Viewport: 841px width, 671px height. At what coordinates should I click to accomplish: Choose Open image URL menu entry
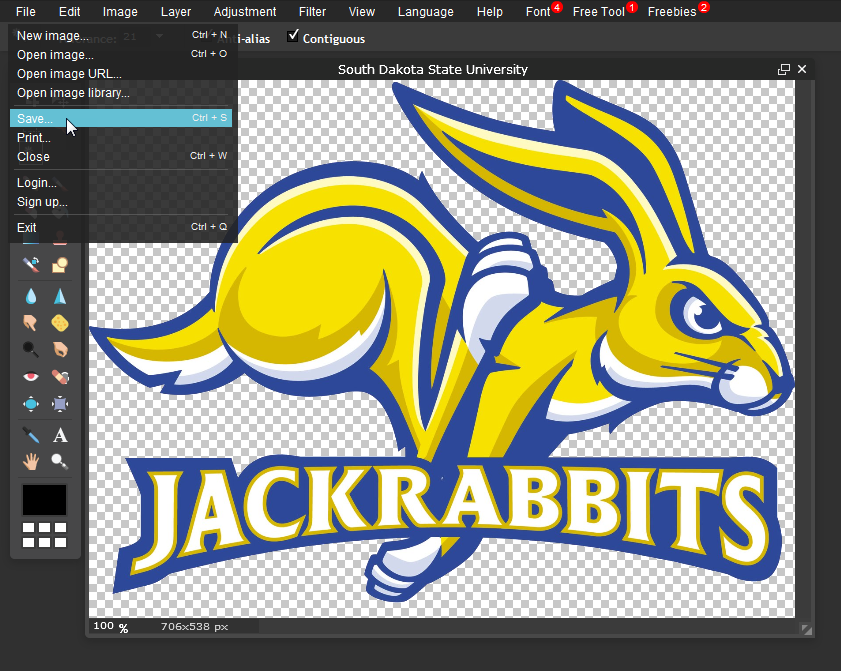69,74
